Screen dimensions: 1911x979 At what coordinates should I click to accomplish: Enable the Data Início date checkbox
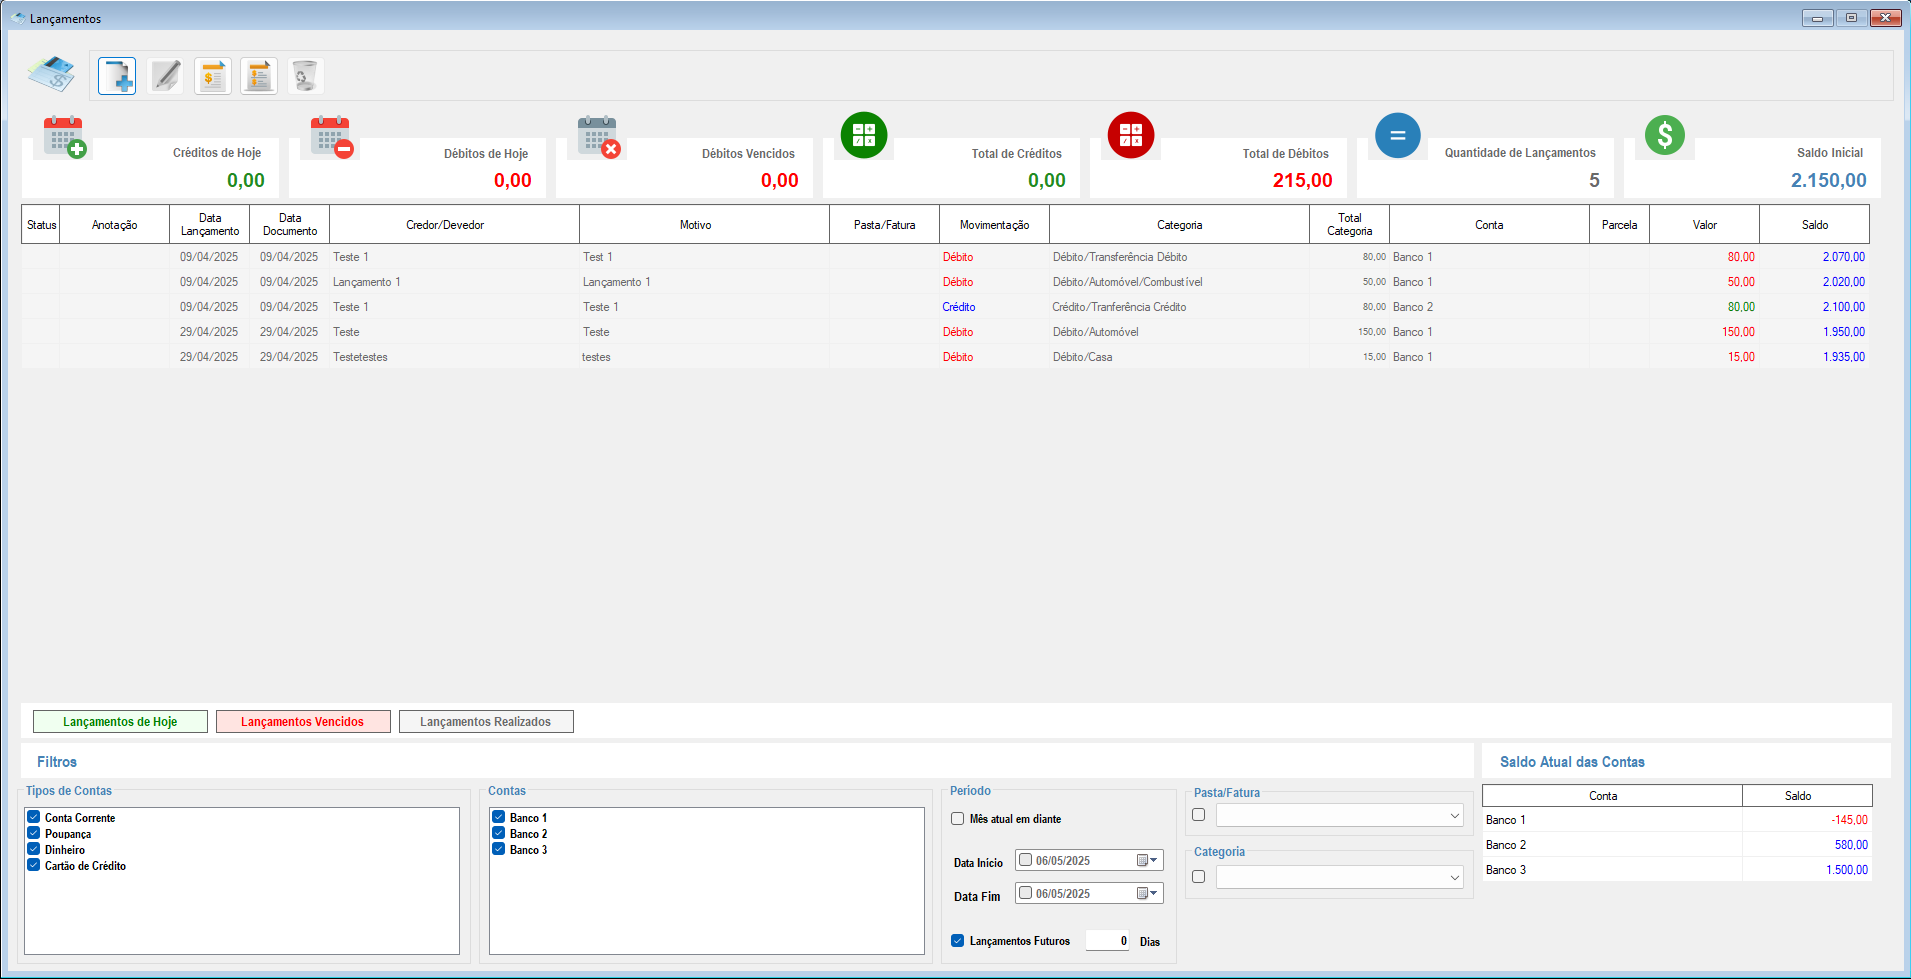pos(1025,860)
